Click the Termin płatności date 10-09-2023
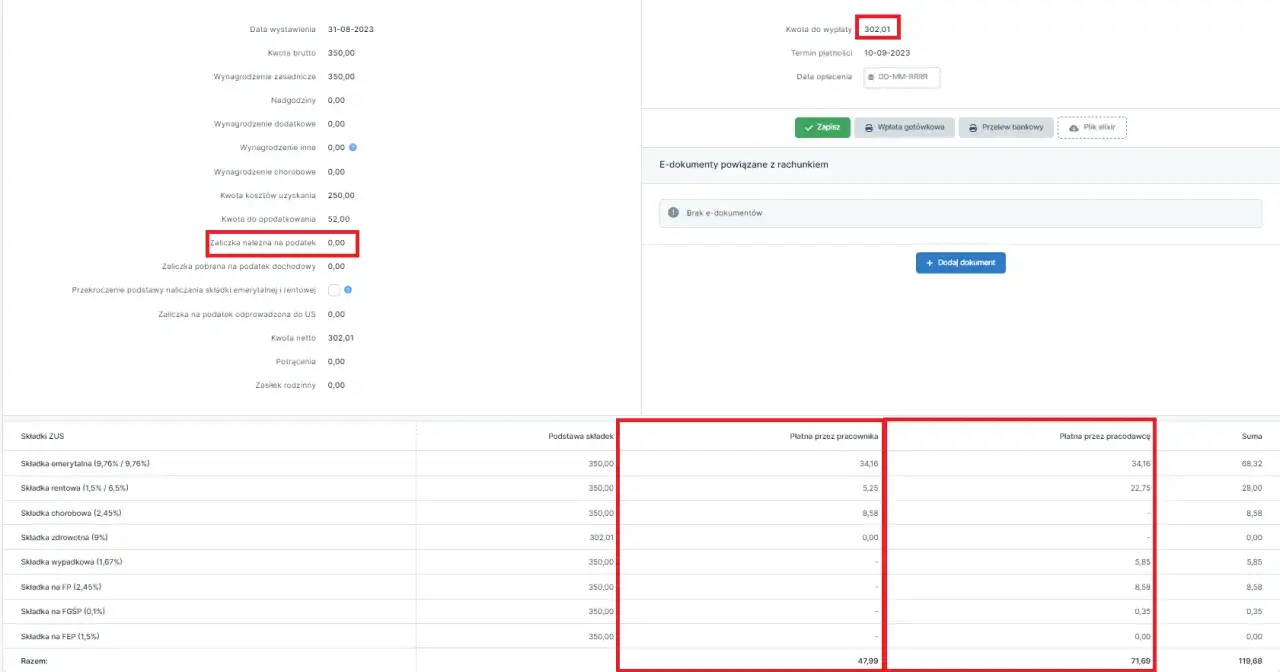Viewport: 1280px width, 672px height. pos(887,53)
